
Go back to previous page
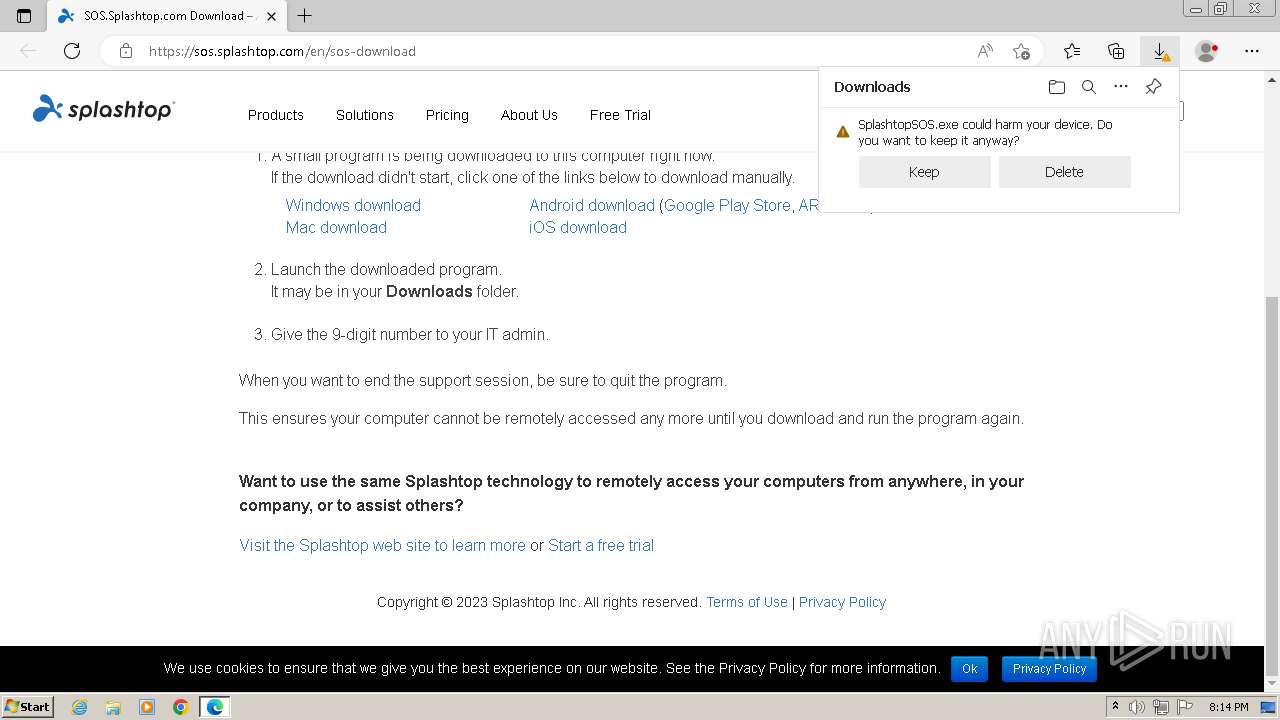pos(28,51)
